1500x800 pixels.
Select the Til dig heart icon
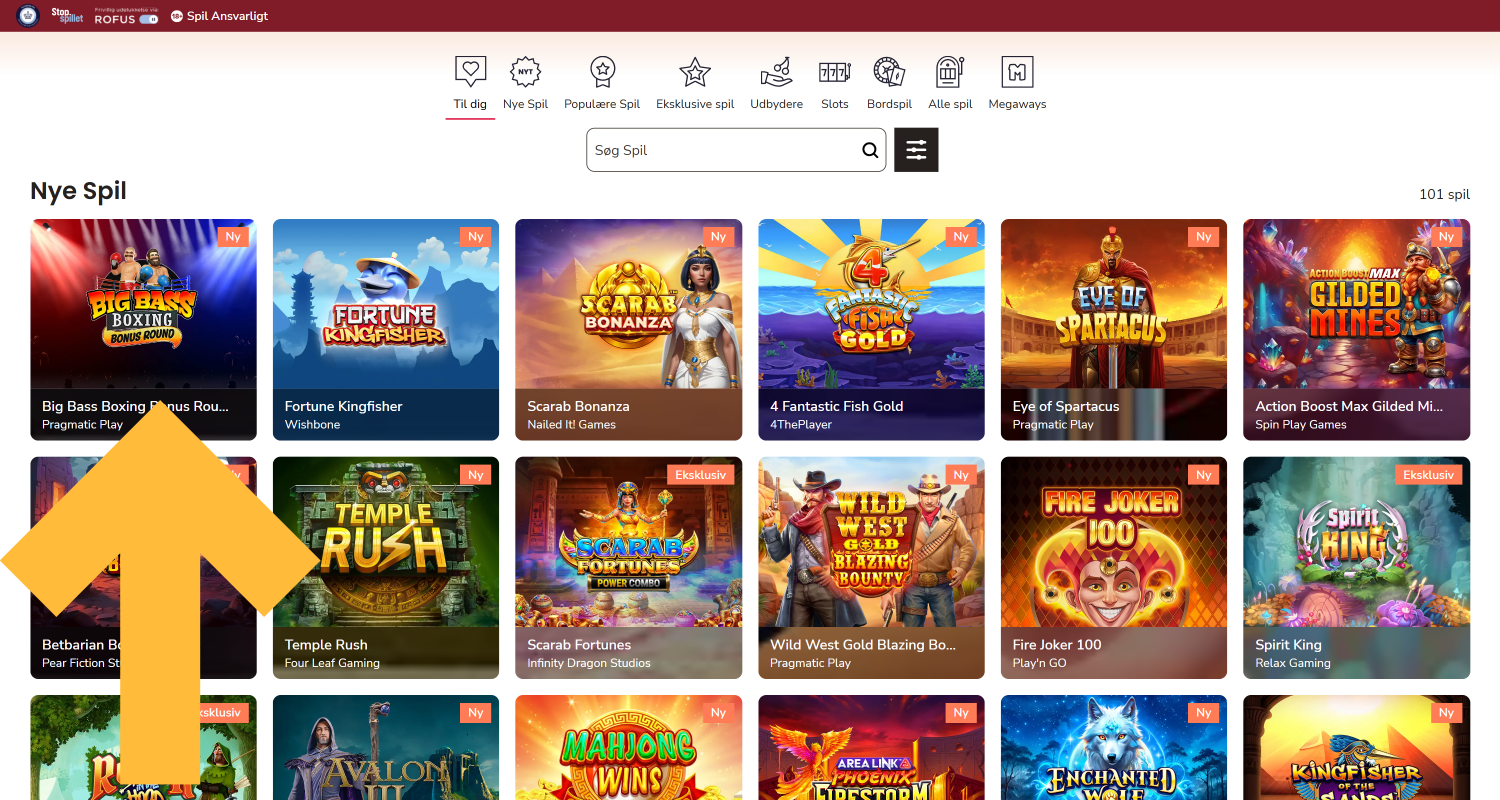point(470,72)
